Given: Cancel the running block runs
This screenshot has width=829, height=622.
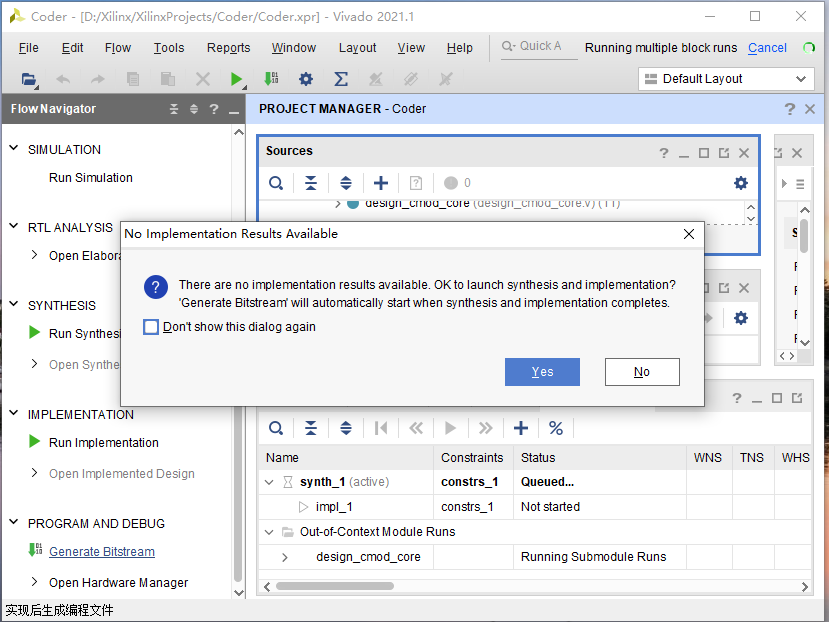Looking at the screenshot, I should pos(767,48).
